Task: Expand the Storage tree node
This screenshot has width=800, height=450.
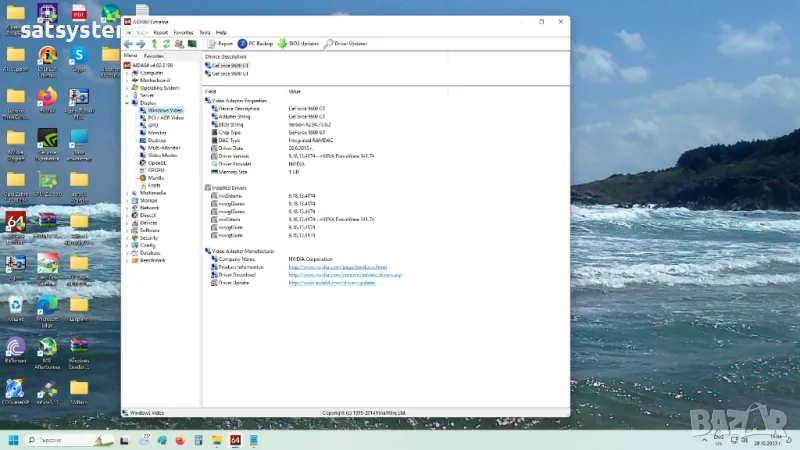Action: point(127,200)
